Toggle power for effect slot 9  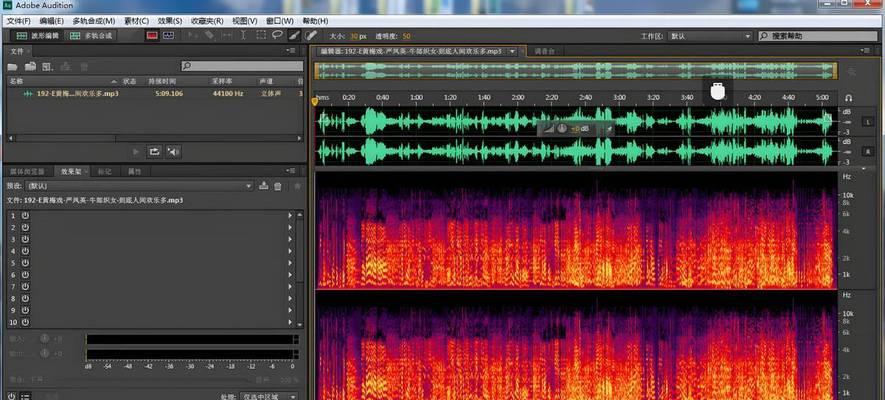(x=25, y=310)
